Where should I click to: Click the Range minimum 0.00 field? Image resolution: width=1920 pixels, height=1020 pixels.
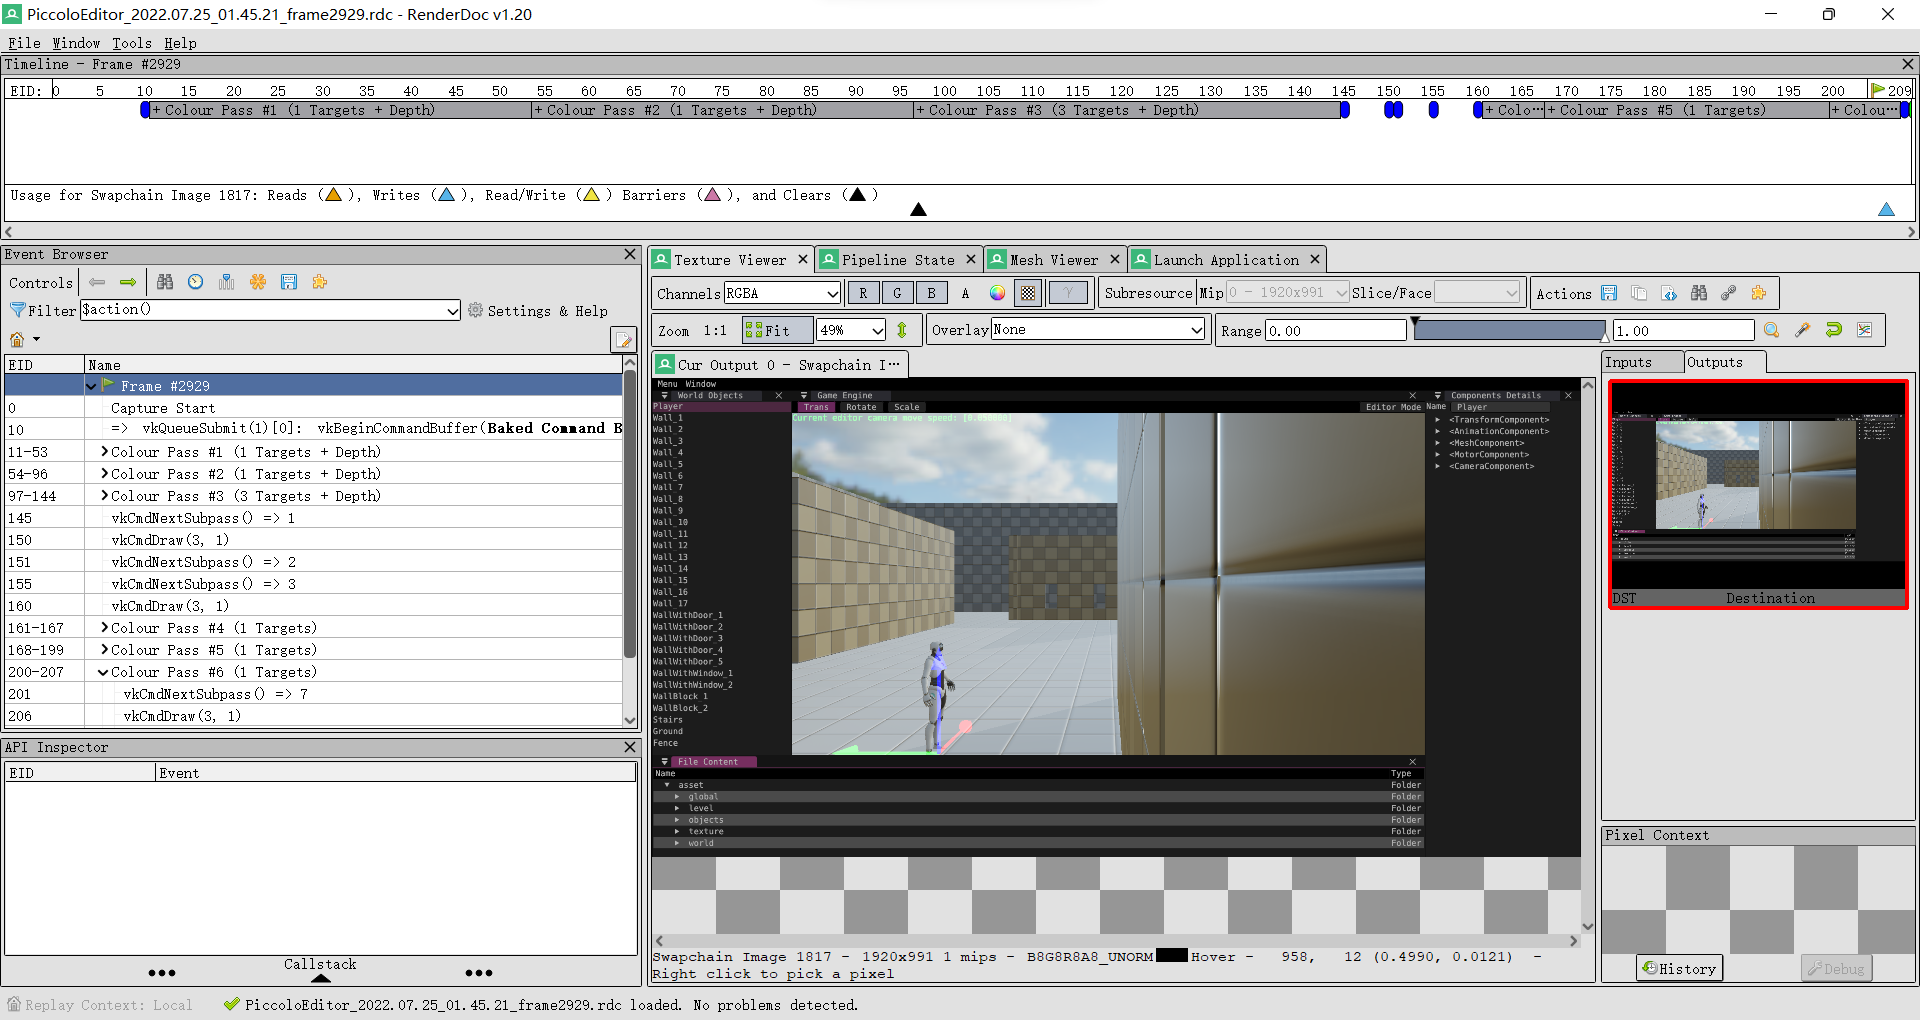(1336, 331)
